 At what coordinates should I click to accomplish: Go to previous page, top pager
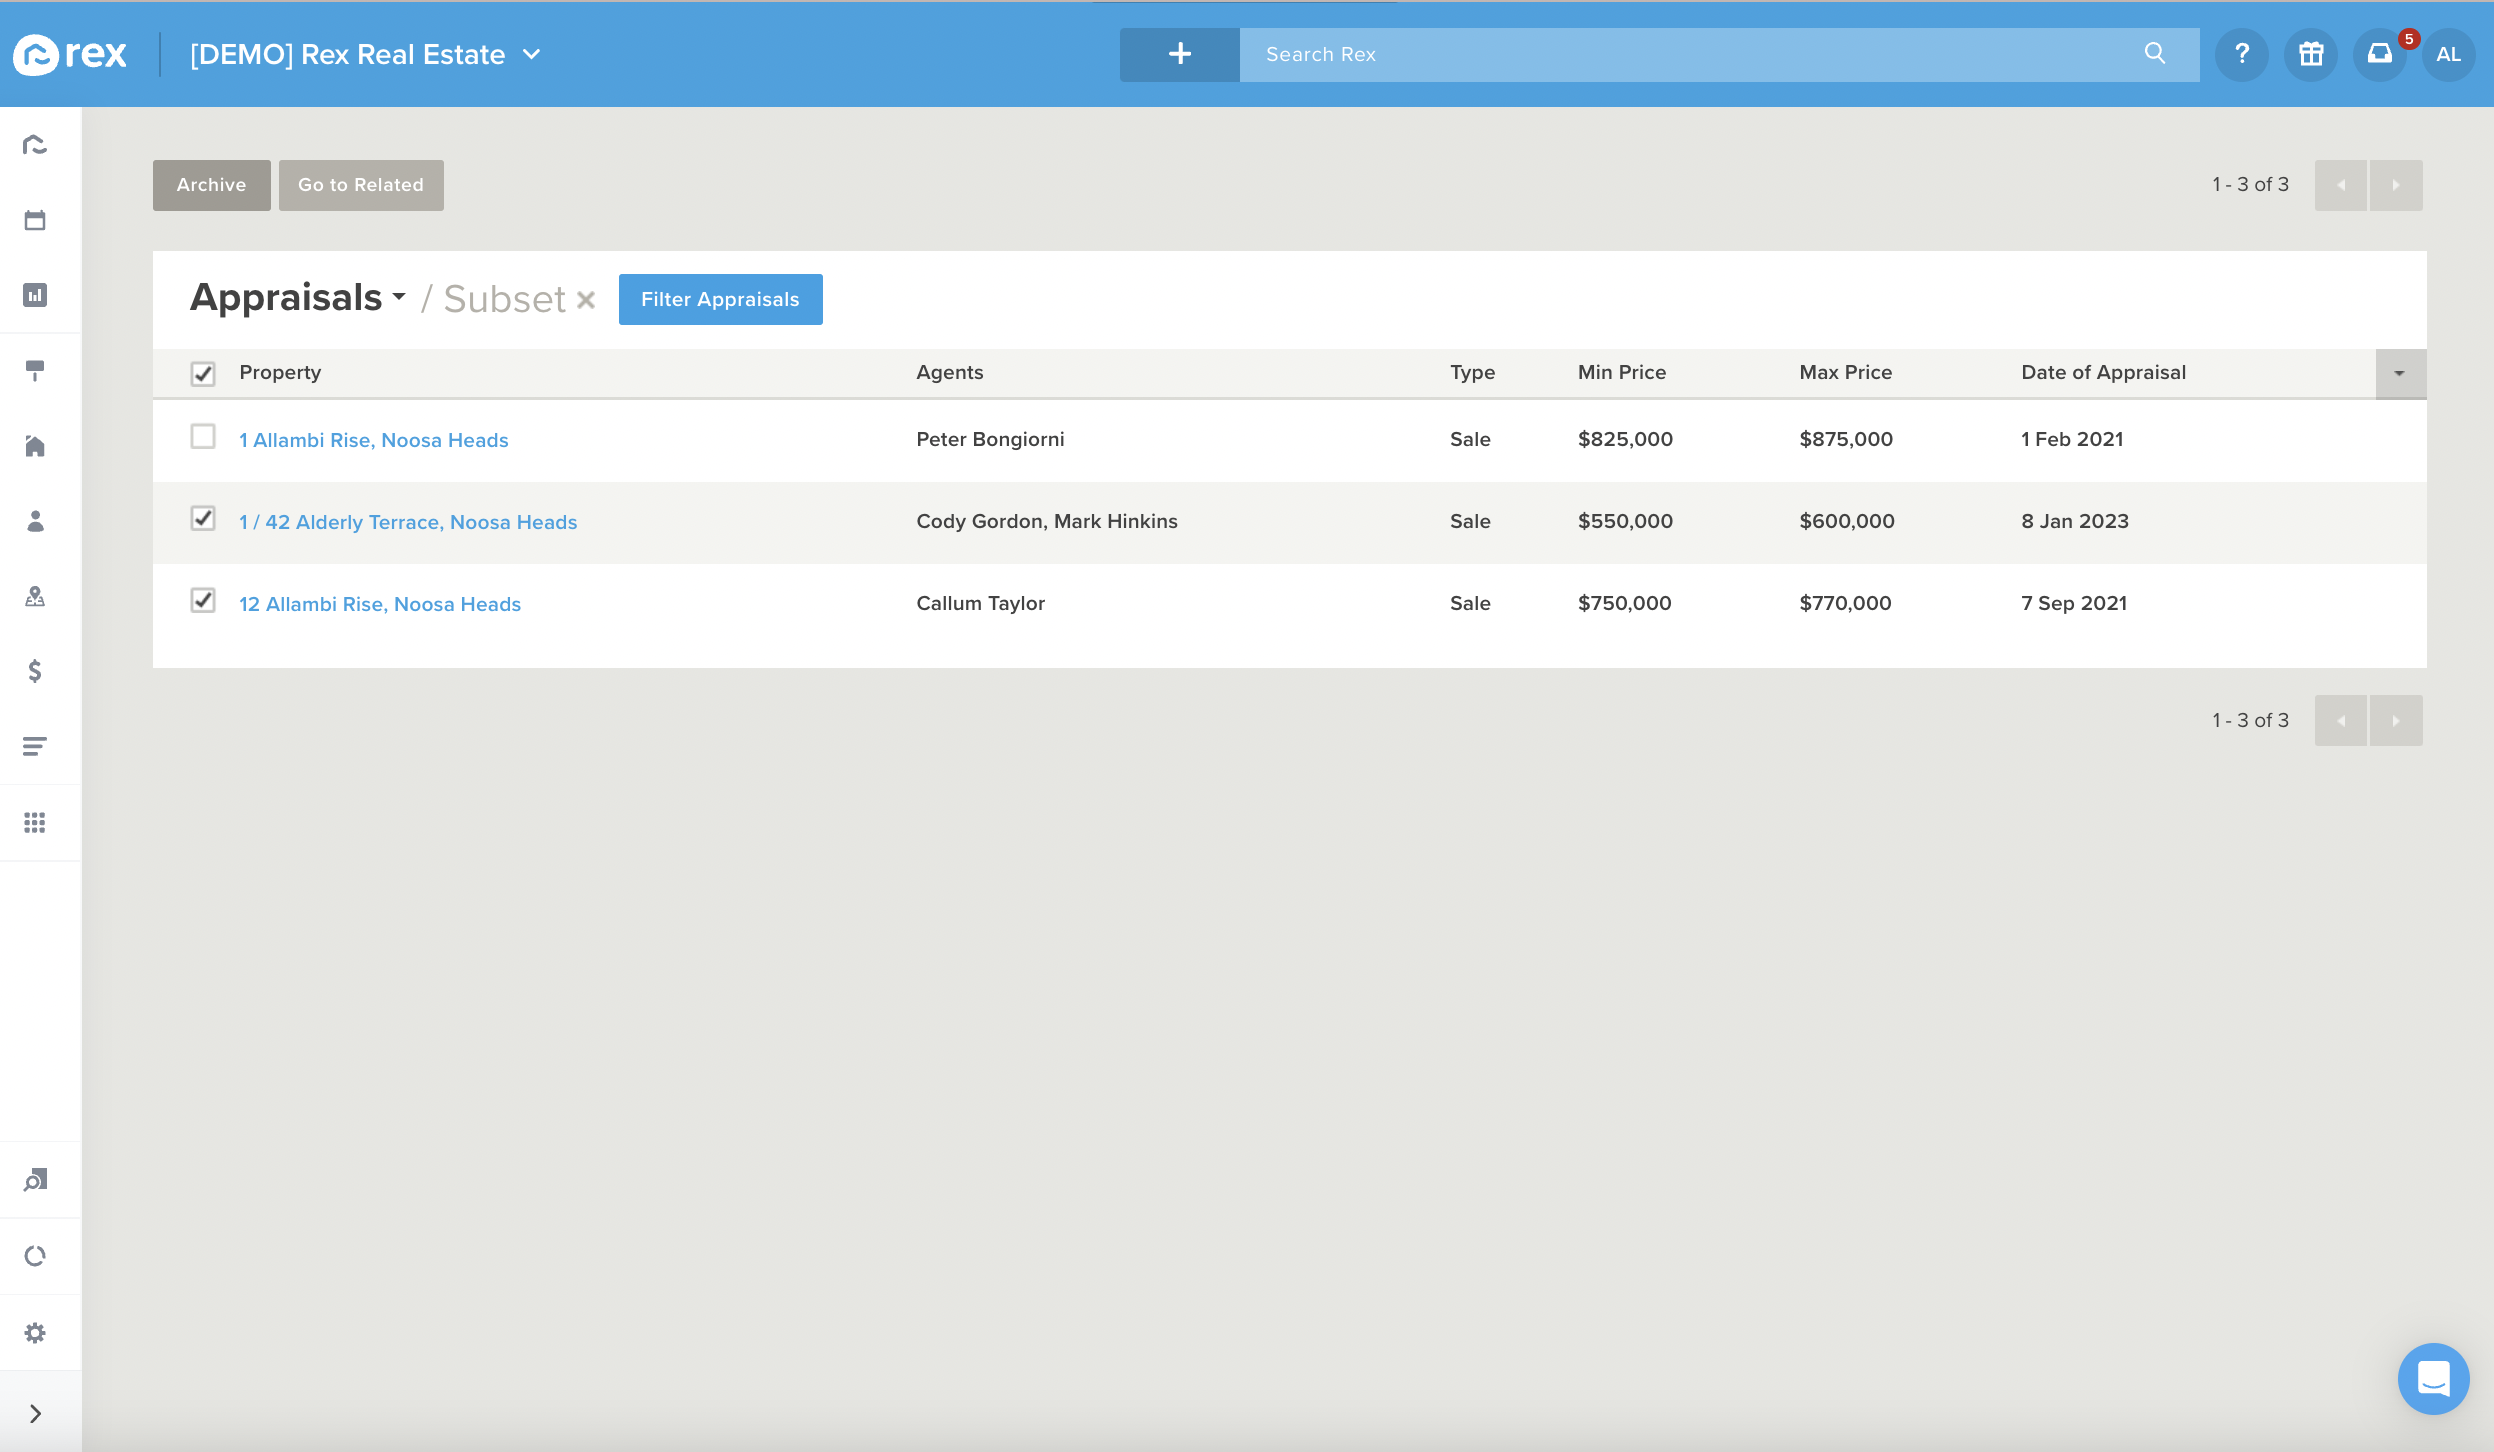pos(2341,185)
